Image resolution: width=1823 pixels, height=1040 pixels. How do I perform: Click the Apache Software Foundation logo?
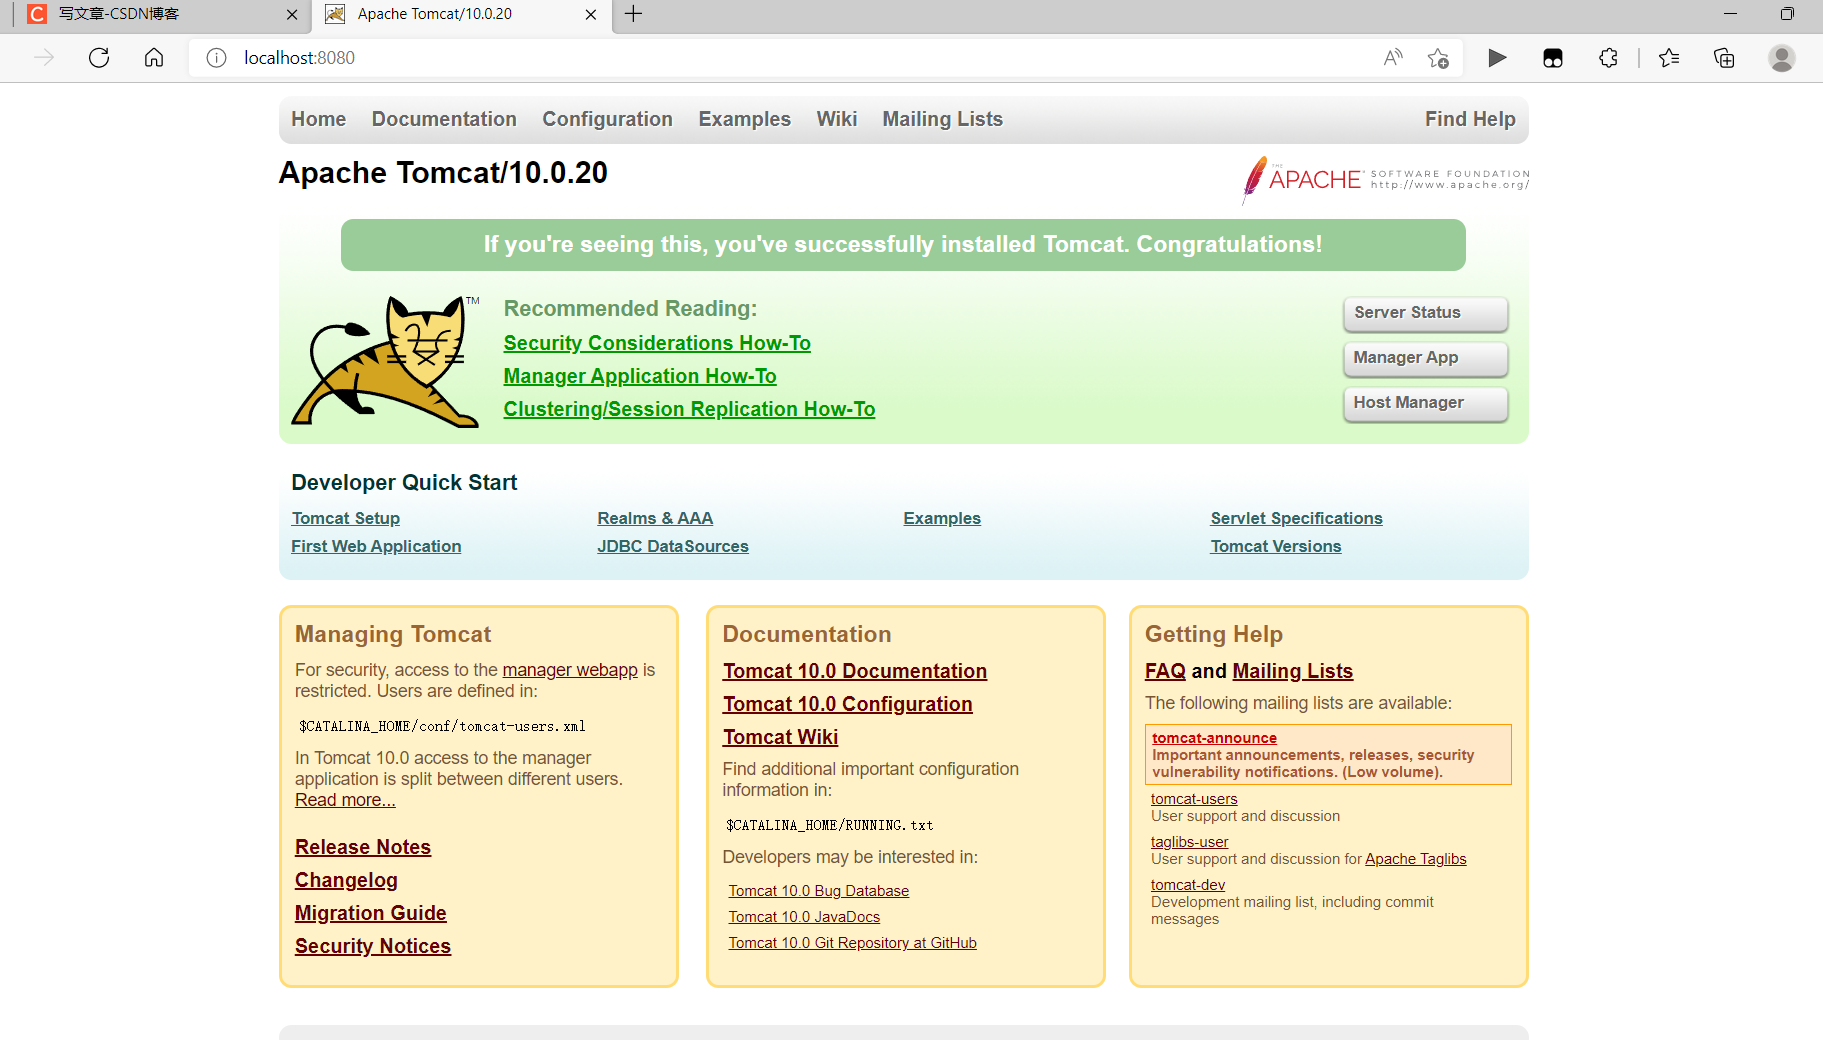(x=1386, y=180)
